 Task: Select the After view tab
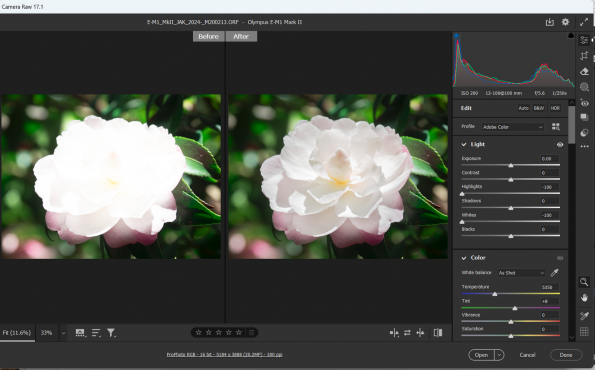(x=241, y=36)
